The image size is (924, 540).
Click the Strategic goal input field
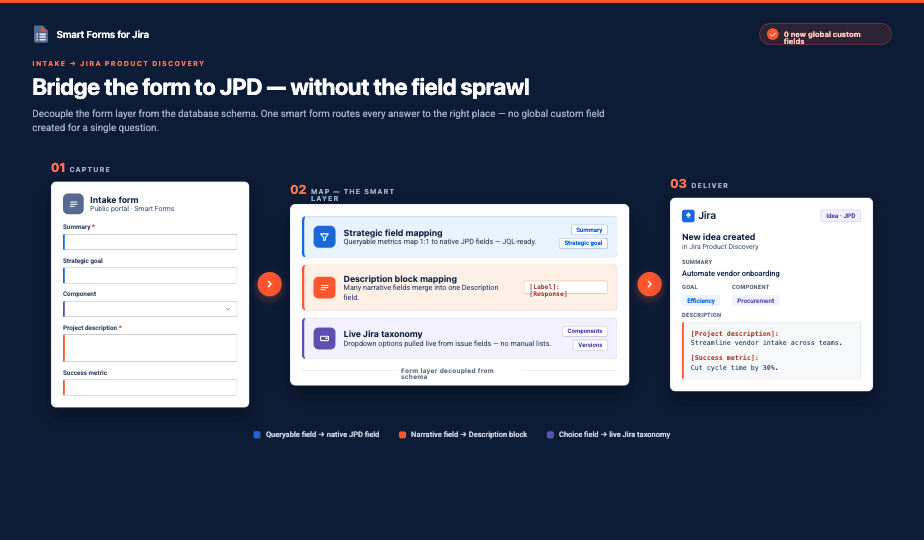pyautogui.click(x=150, y=275)
